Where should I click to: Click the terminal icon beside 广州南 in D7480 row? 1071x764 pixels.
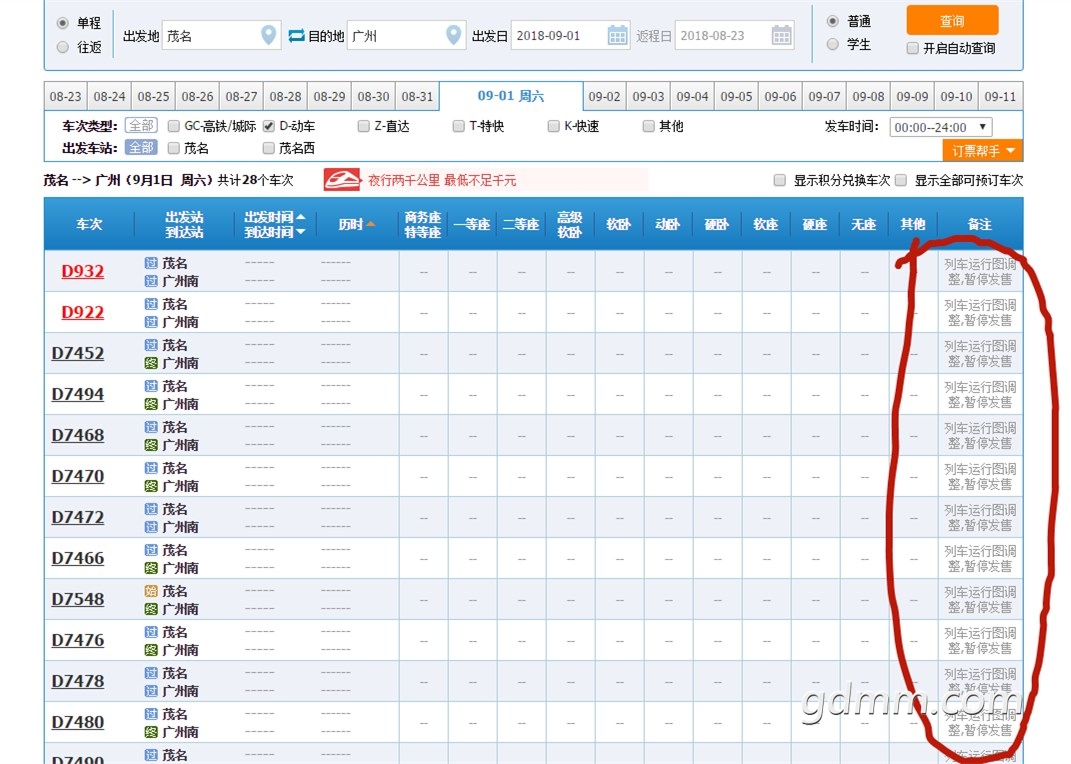pos(151,731)
